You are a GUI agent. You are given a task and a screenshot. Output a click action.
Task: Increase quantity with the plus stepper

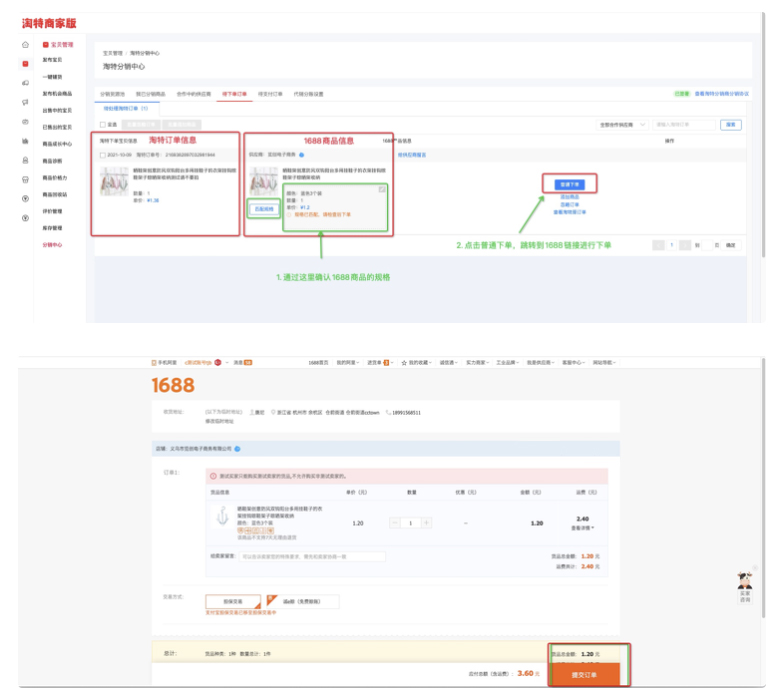pyautogui.click(x=423, y=523)
